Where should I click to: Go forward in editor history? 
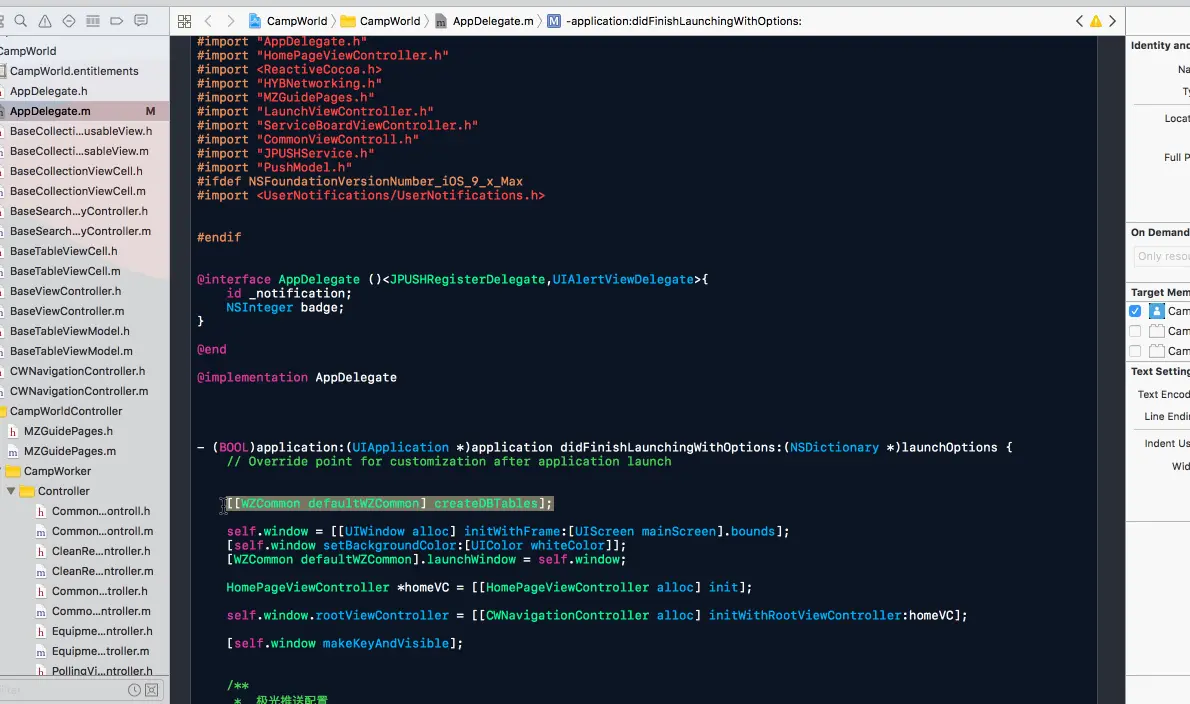[x=231, y=21]
